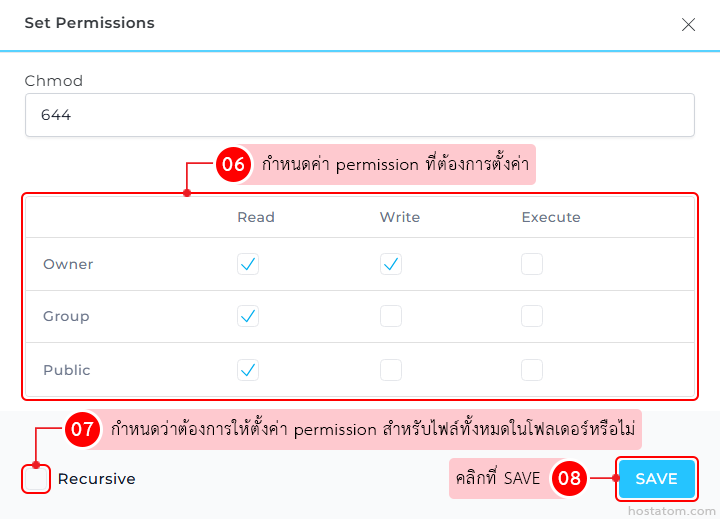Image resolution: width=720 pixels, height=519 pixels.
Task: Uncheck Owner Read permission
Action: pos(248,264)
